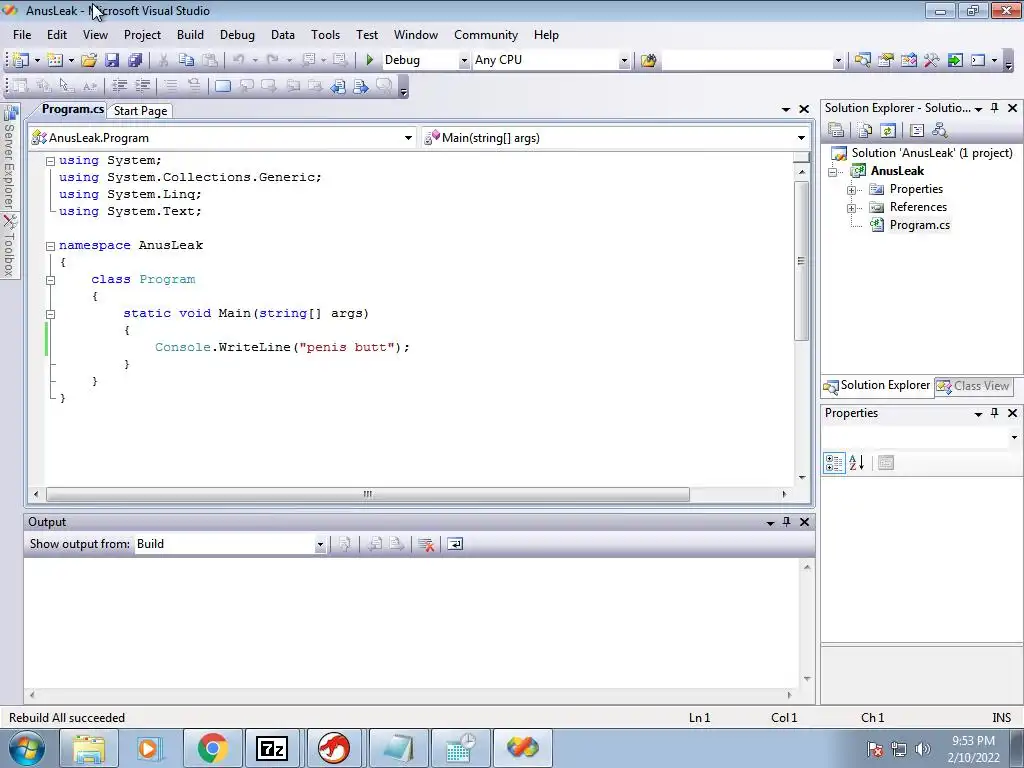Click the Add New Item toolbar icon
1024x768 pixels.
[x=56, y=60]
